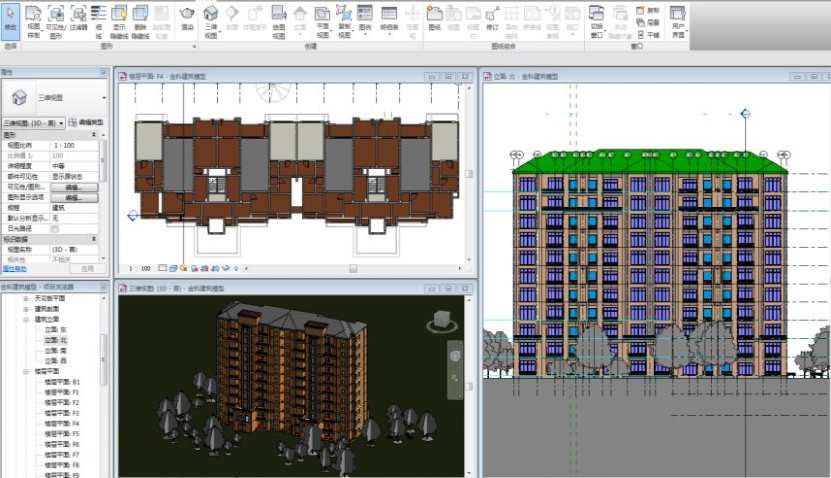Click the Properties palette vertical scrollbar
Screen dimensions: 831x478
(103, 159)
